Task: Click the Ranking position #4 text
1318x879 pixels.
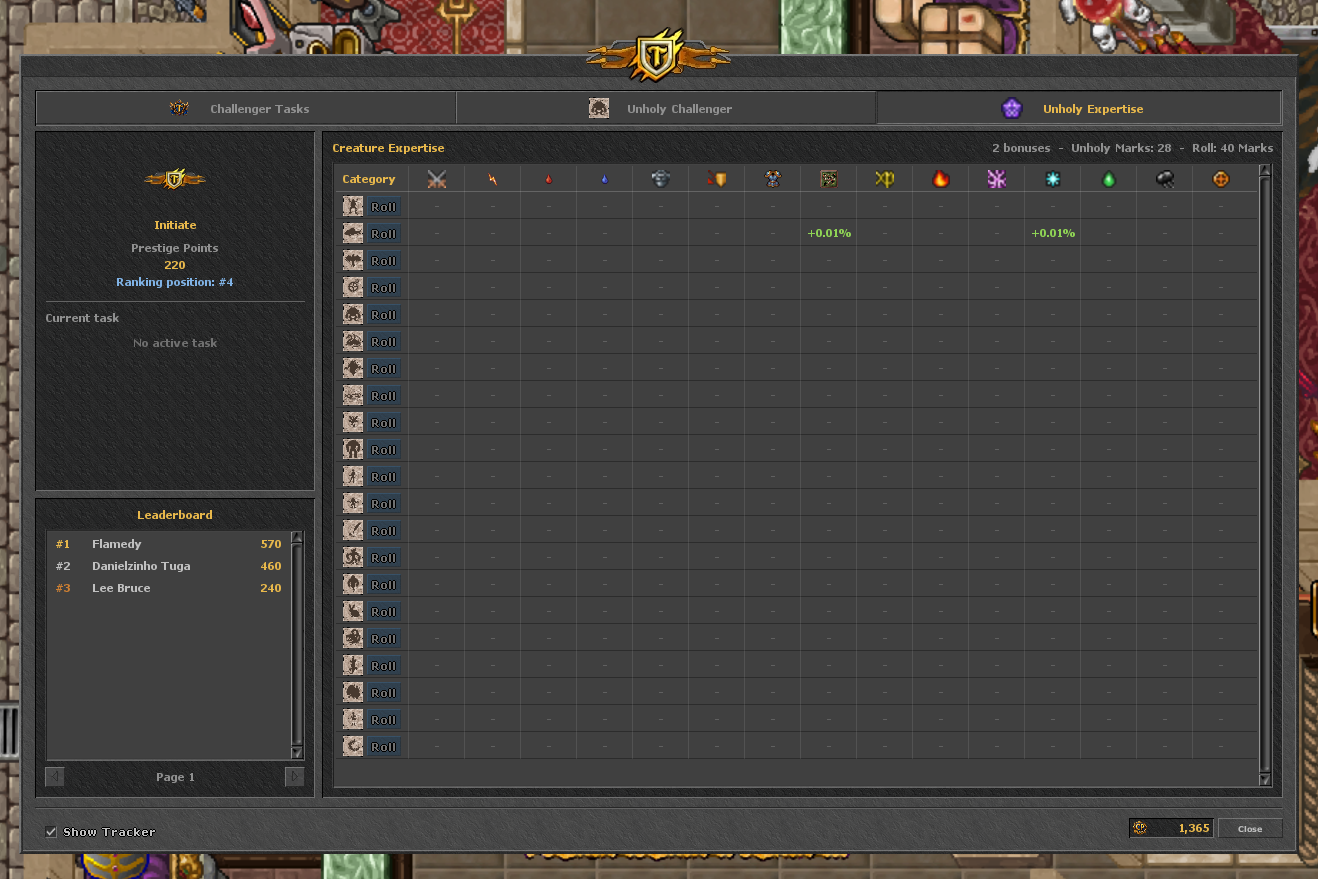Action: (175, 282)
